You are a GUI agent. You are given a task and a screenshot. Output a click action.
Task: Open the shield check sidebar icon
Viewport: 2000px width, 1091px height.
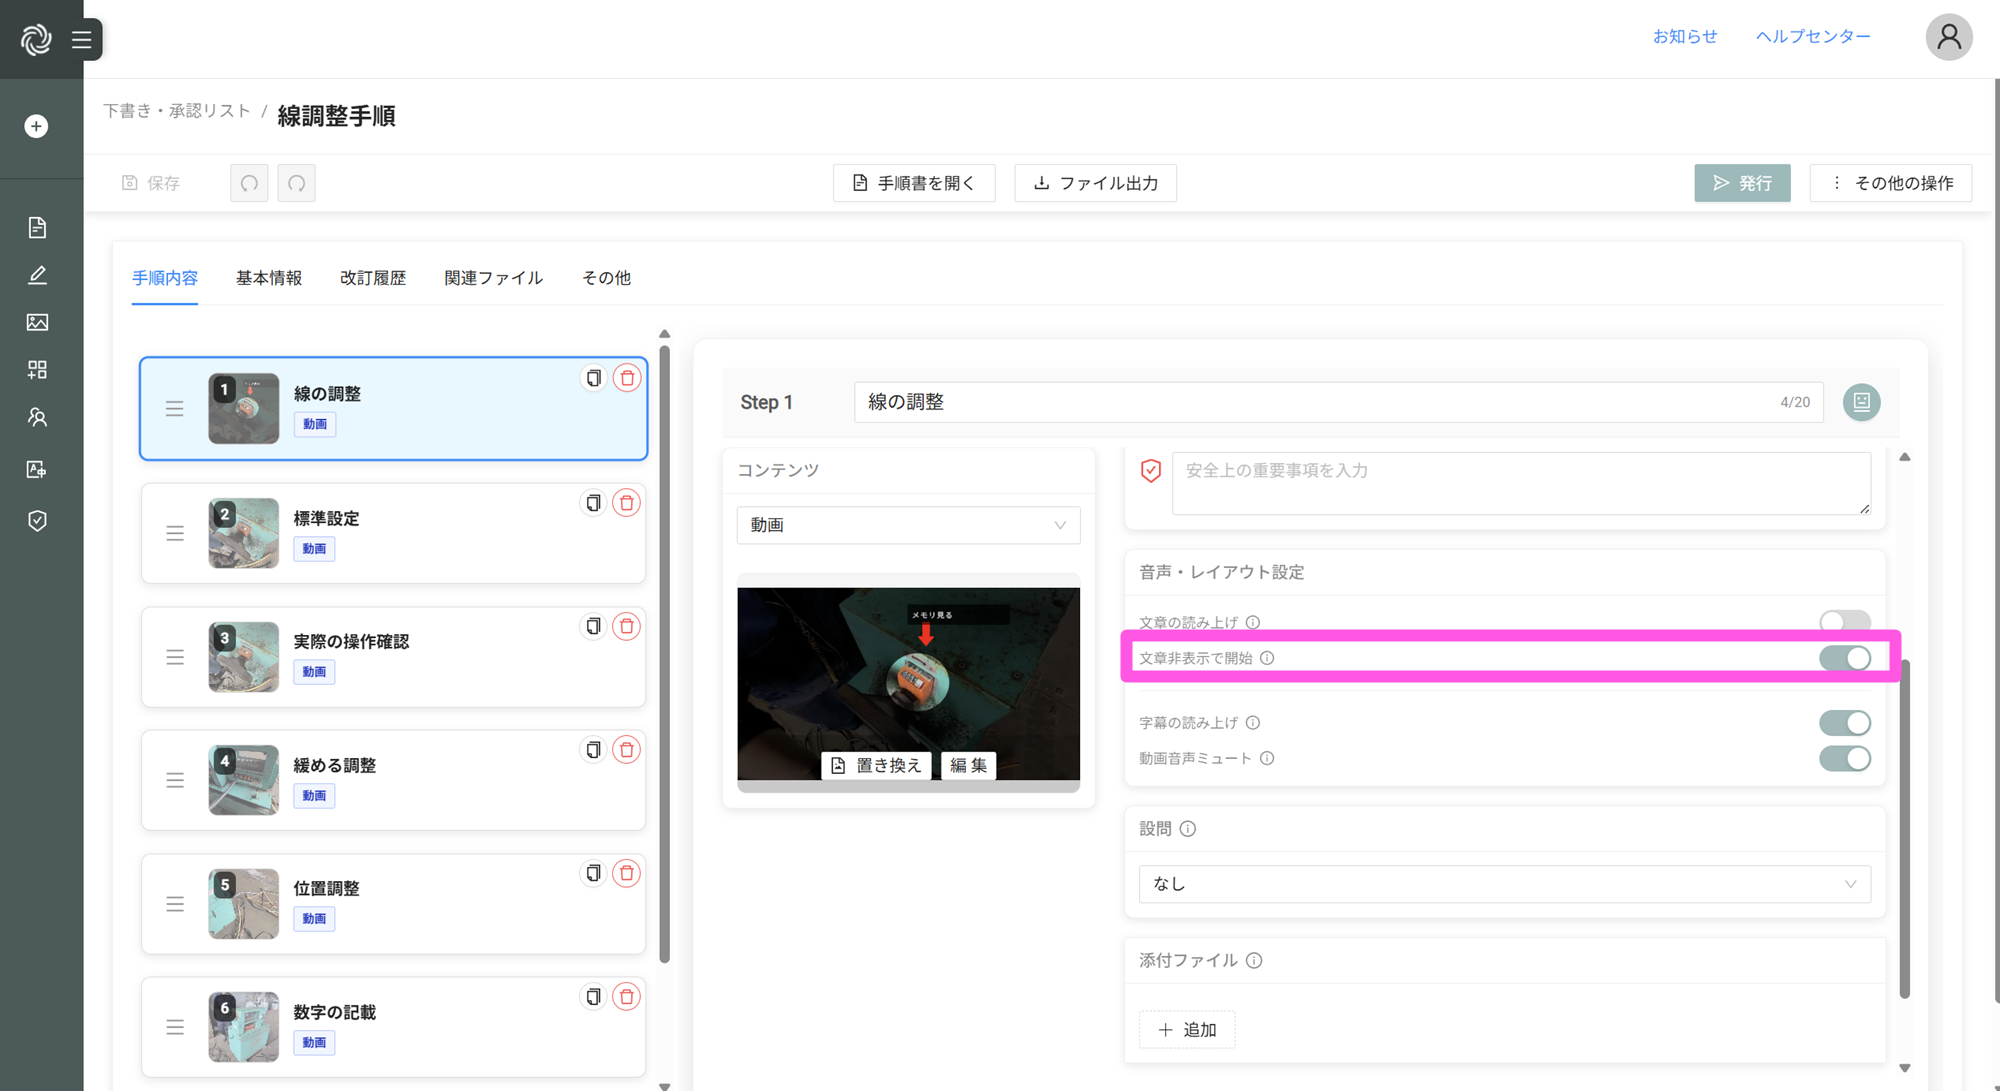coord(37,521)
